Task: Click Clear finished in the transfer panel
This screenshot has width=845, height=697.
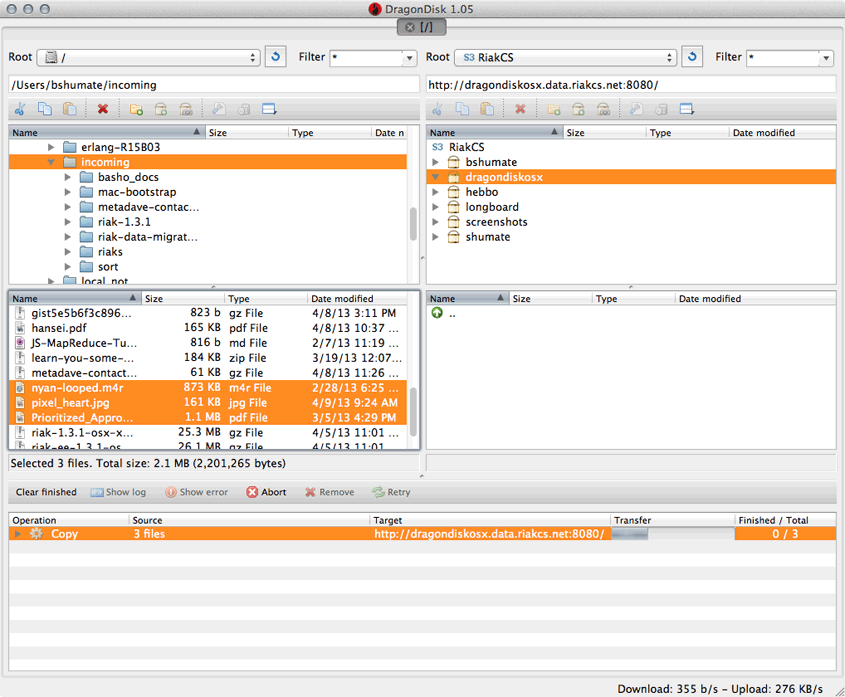Action: pos(45,491)
